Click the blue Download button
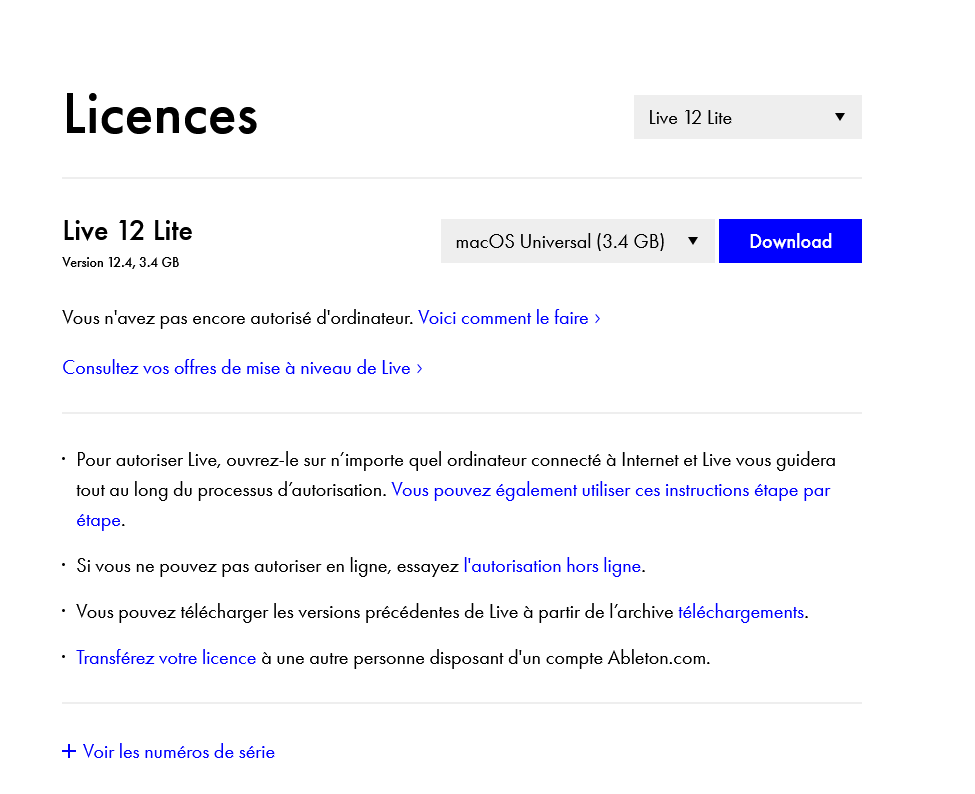Image resolution: width=975 pixels, height=794 pixels. tap(790, 241)
